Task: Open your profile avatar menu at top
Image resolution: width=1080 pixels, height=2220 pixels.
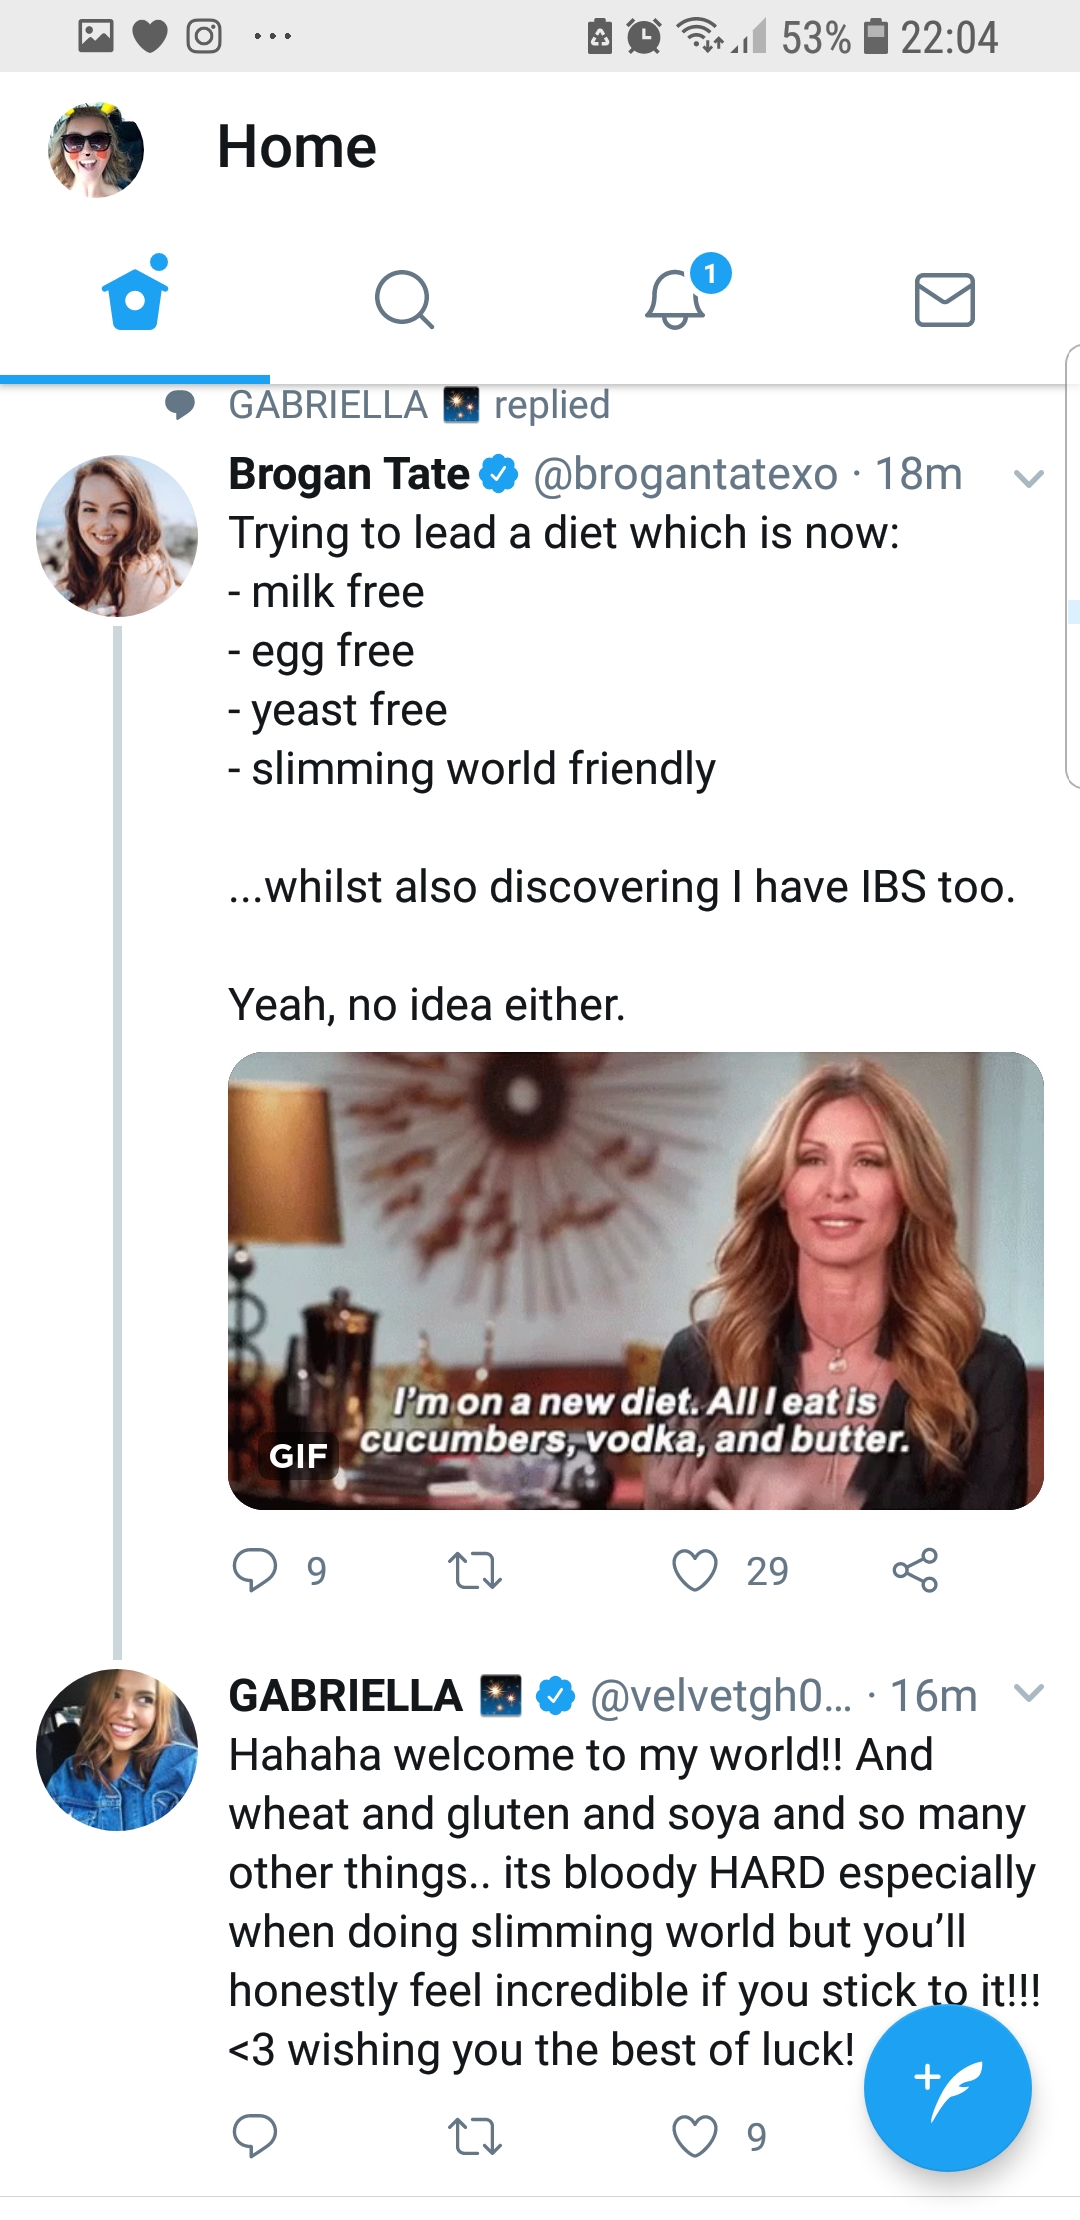Action: (96, 150)
